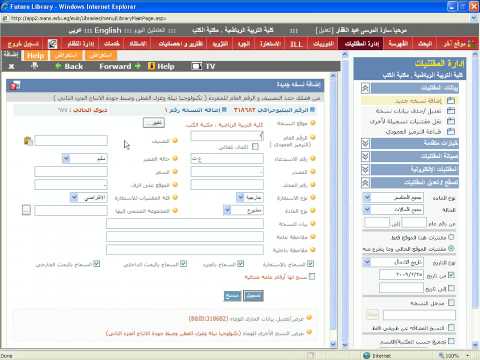Click the Internet zone globe in status bar
The image size is (480, 360).
[x=366, y=356]
